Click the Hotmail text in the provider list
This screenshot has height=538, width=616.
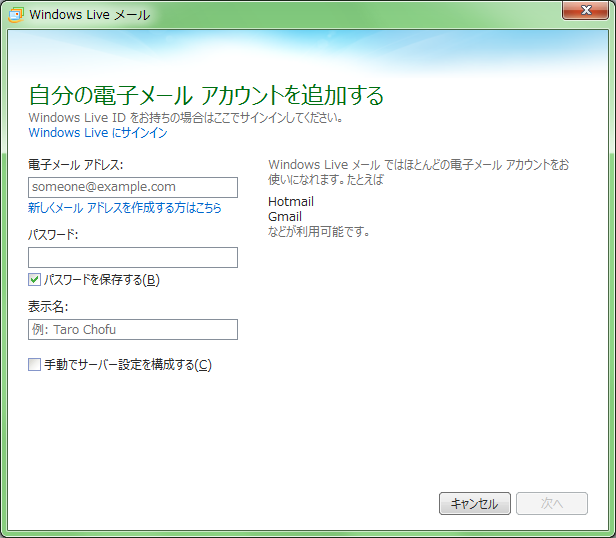click(291, 202)
